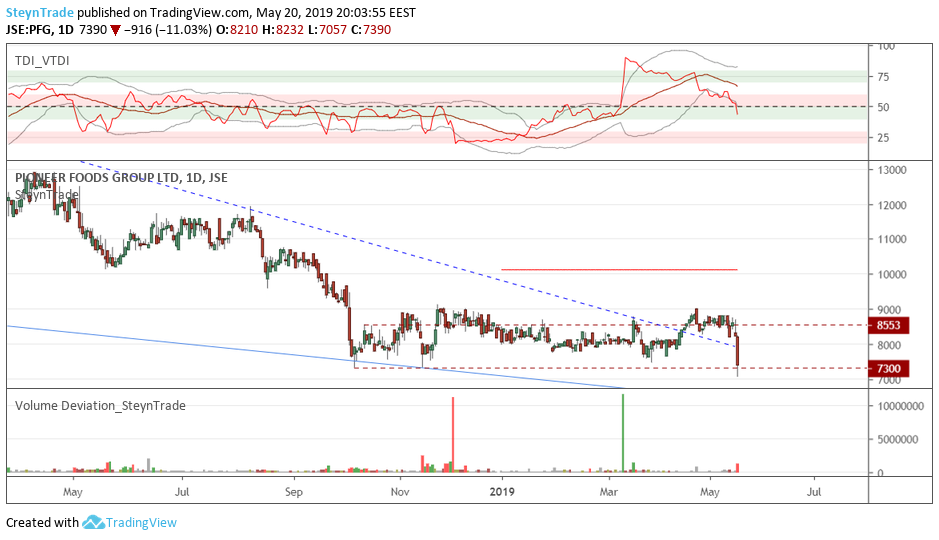Click the 5000000 volume axis label
939x540 pixels.
click(x=898, y=439)
